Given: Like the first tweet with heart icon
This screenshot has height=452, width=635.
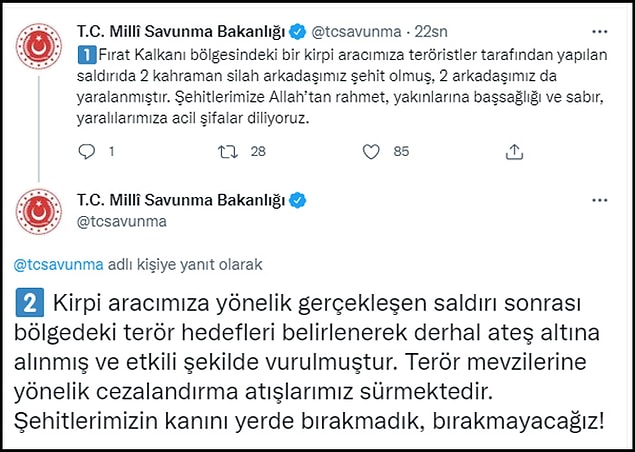Looking at the screenshot, I should tap(371, 152).
